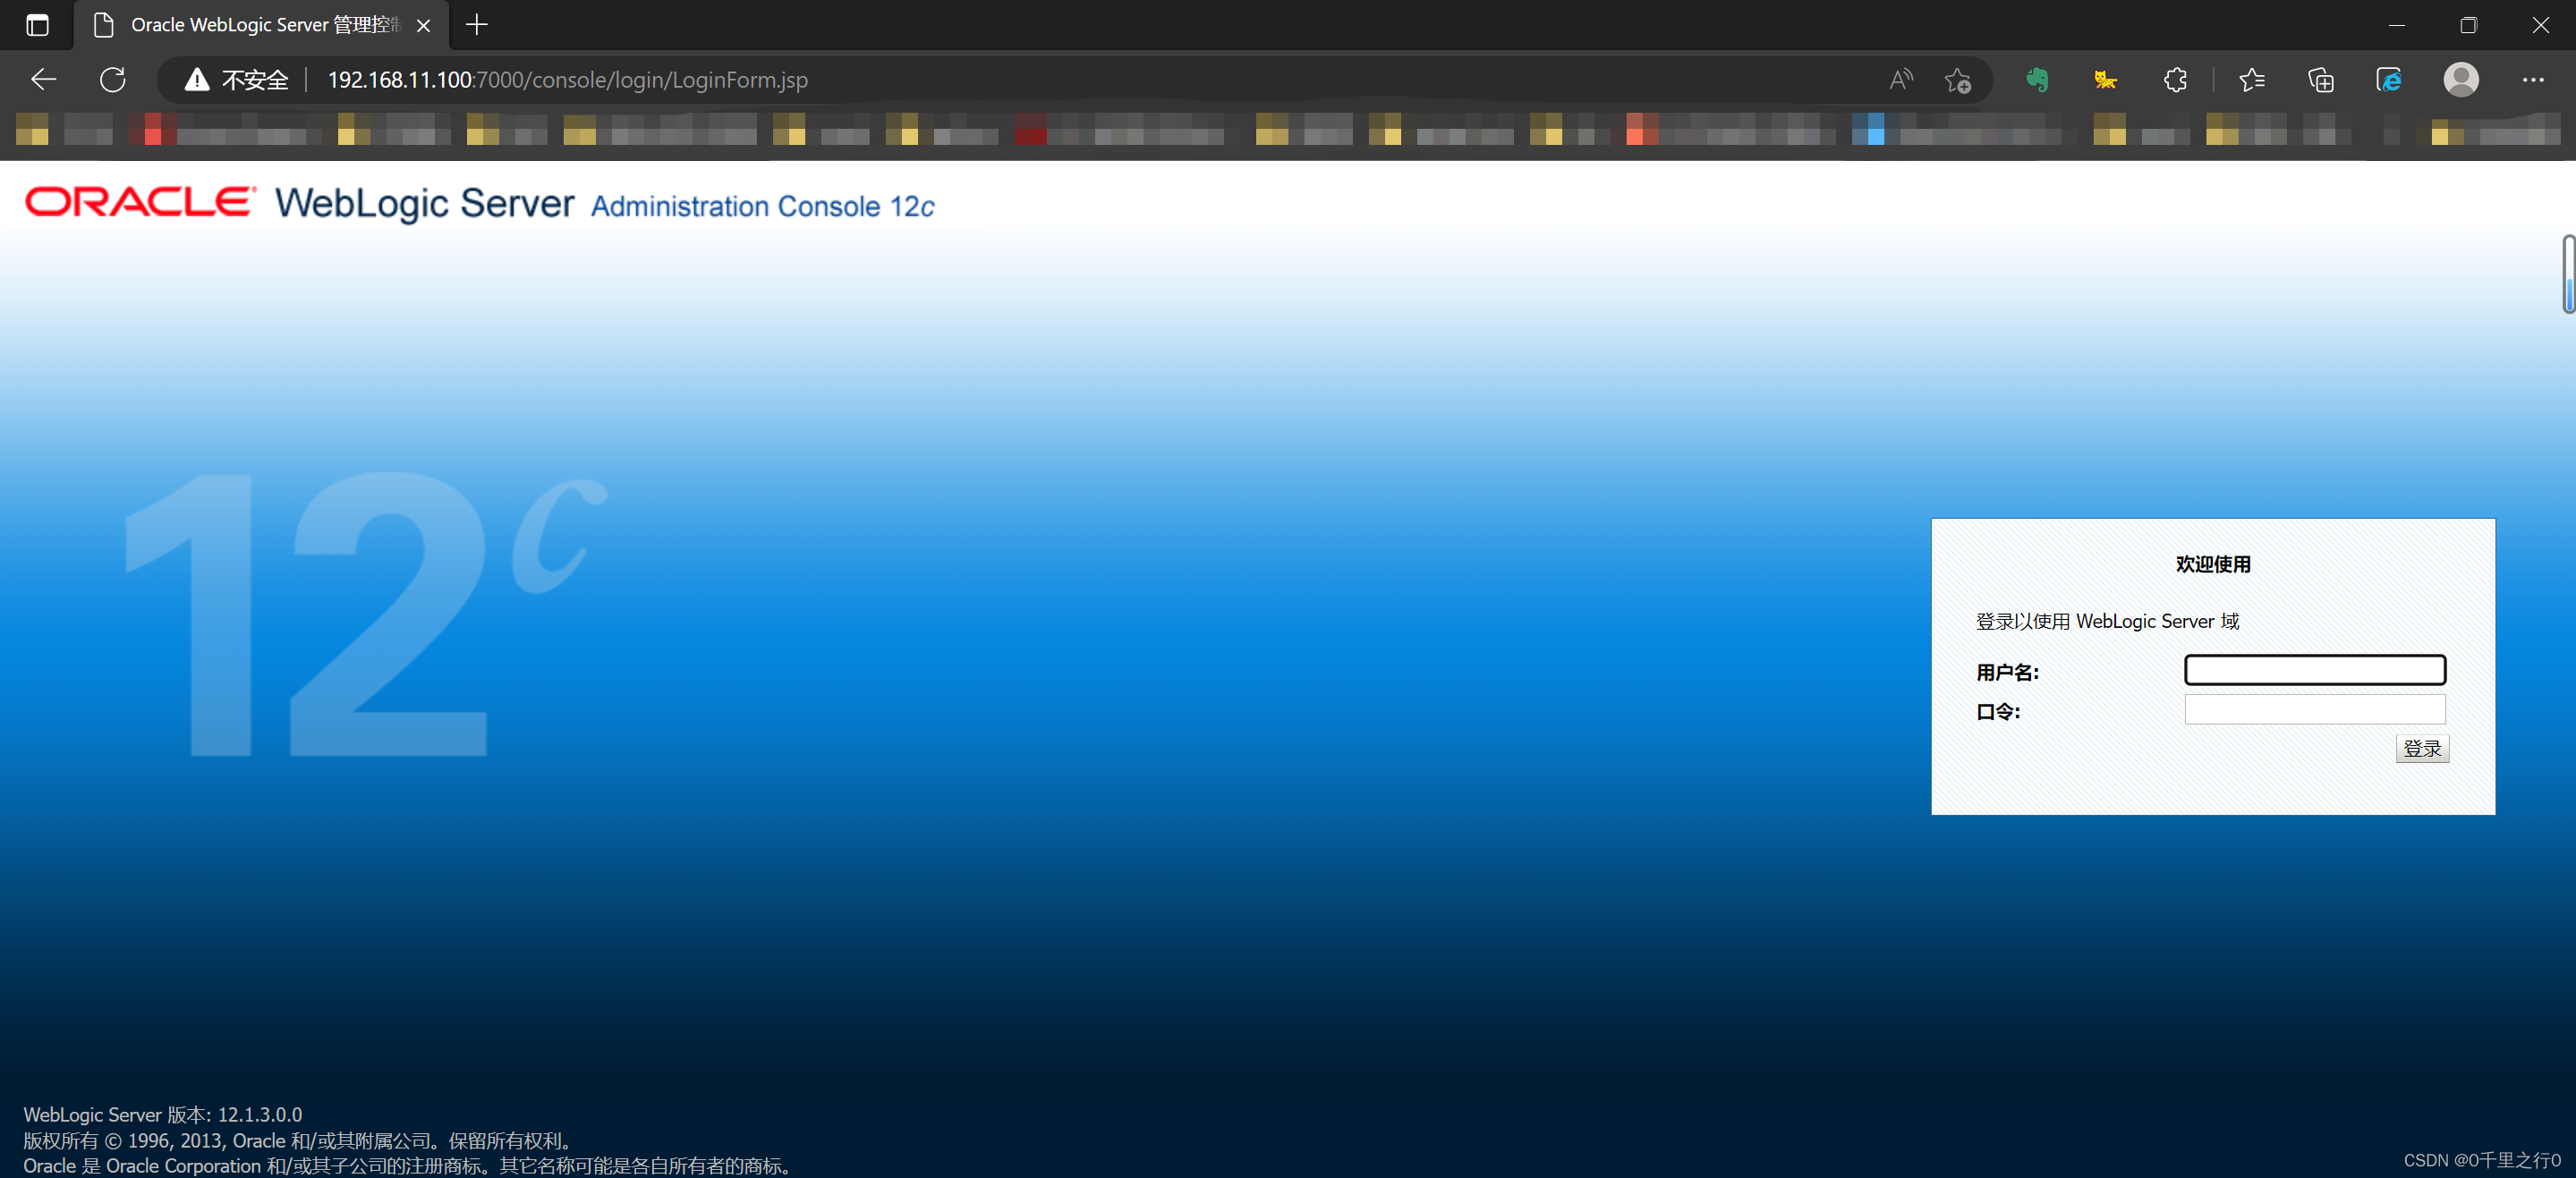Open the Extensions puzzle-piece menu
2576x1178 pixels.
pos(2174,80)
